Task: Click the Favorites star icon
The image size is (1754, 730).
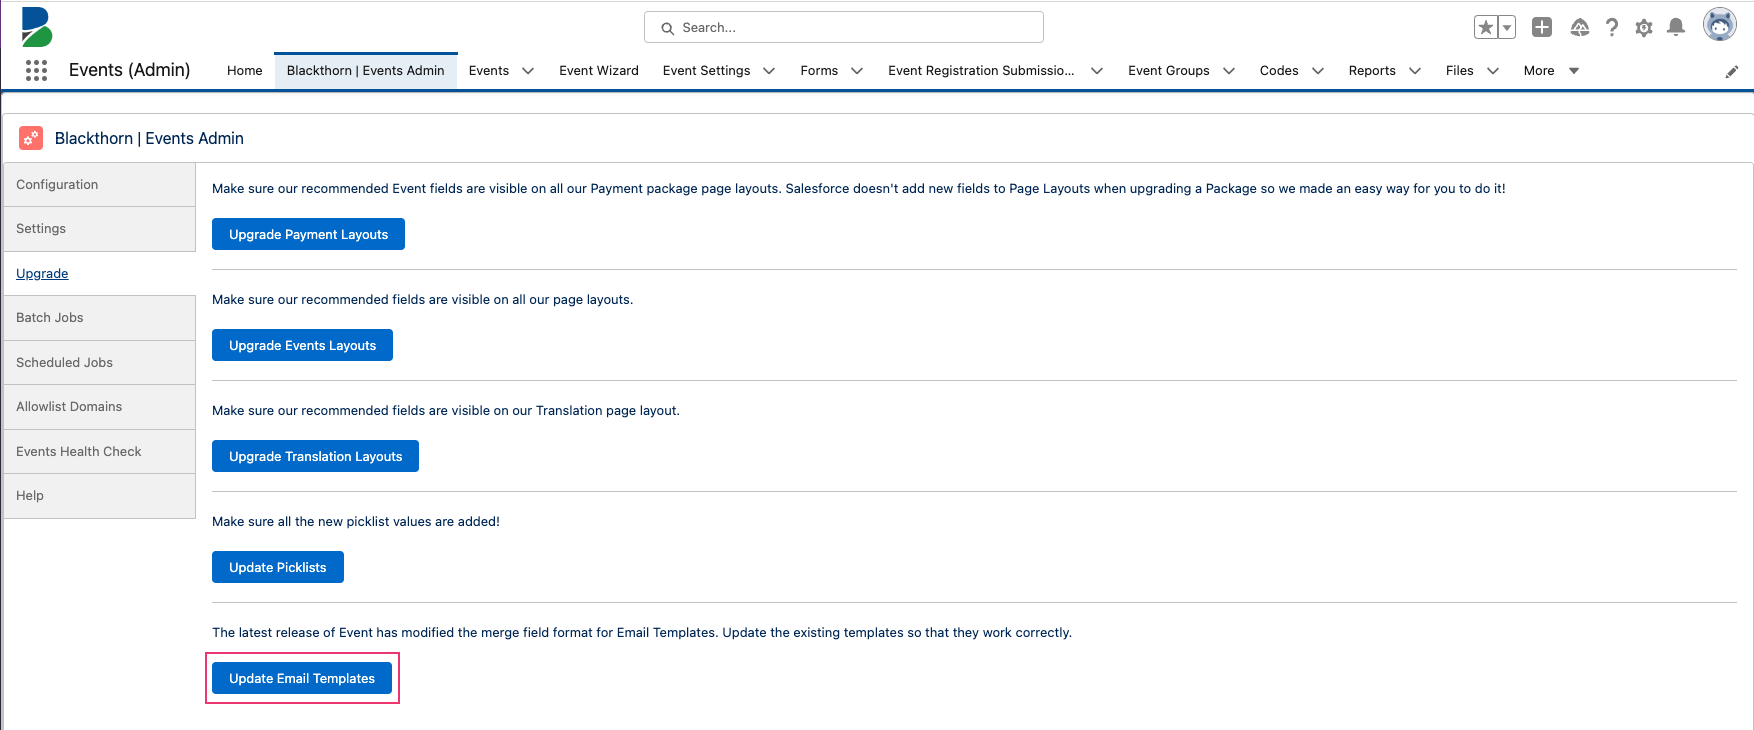Action: pos(1486,28)
